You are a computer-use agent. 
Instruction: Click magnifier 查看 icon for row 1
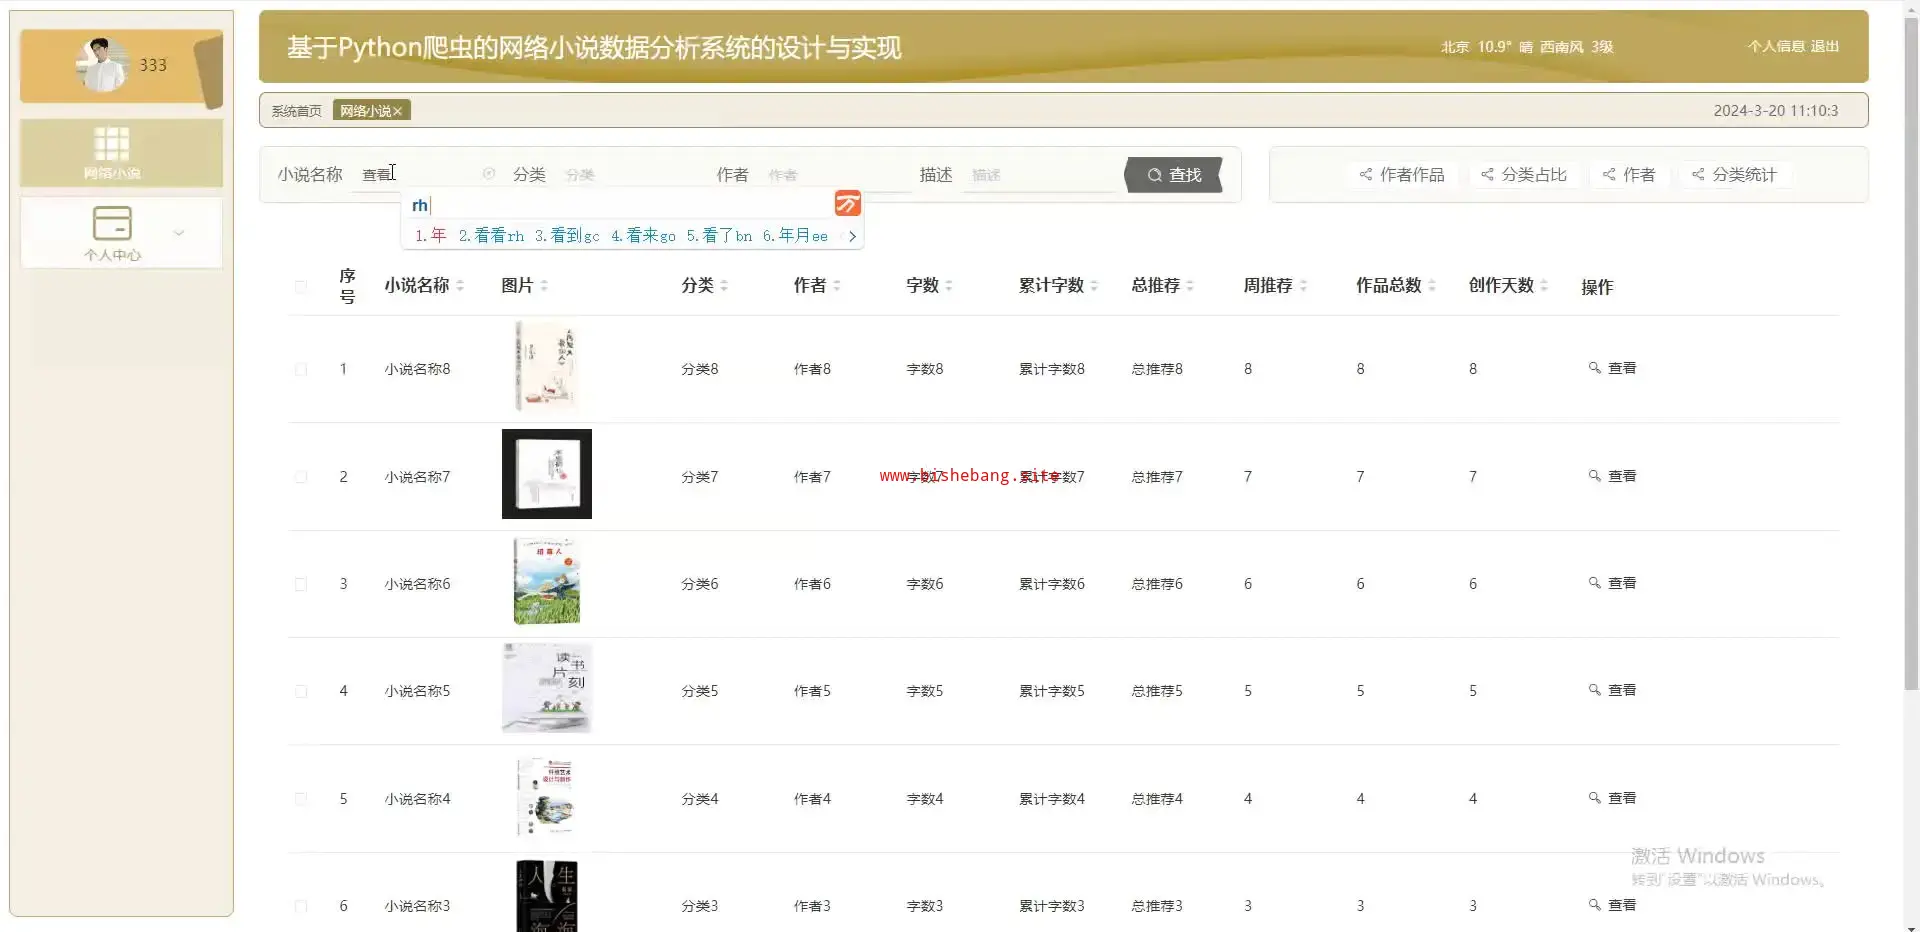pos(1594,368)
